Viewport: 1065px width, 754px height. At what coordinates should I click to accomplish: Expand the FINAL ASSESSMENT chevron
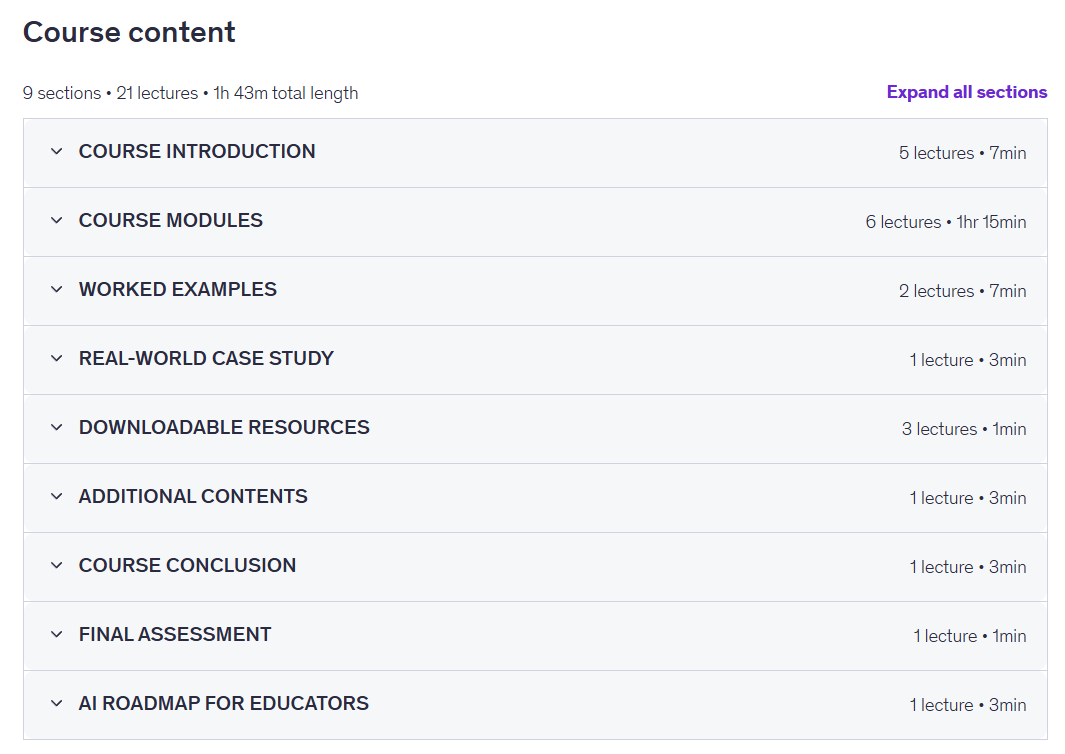[x=57, y=634]
